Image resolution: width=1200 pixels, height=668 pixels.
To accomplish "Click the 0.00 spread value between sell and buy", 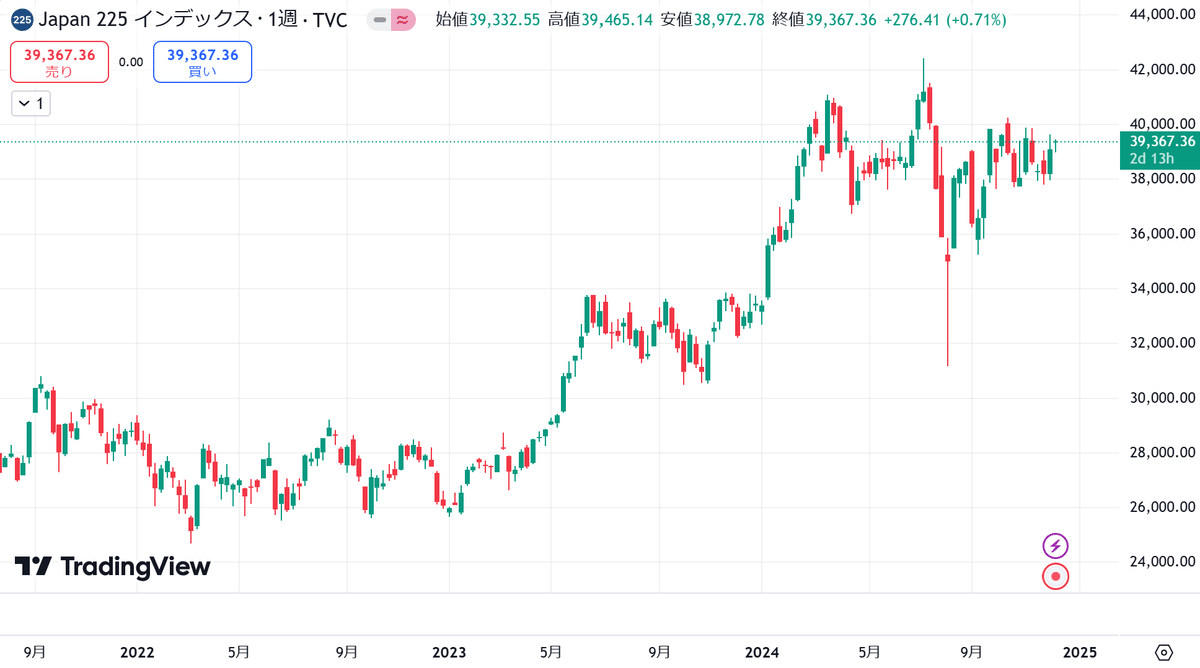I will pyautogui.click(x=131, y=62).
